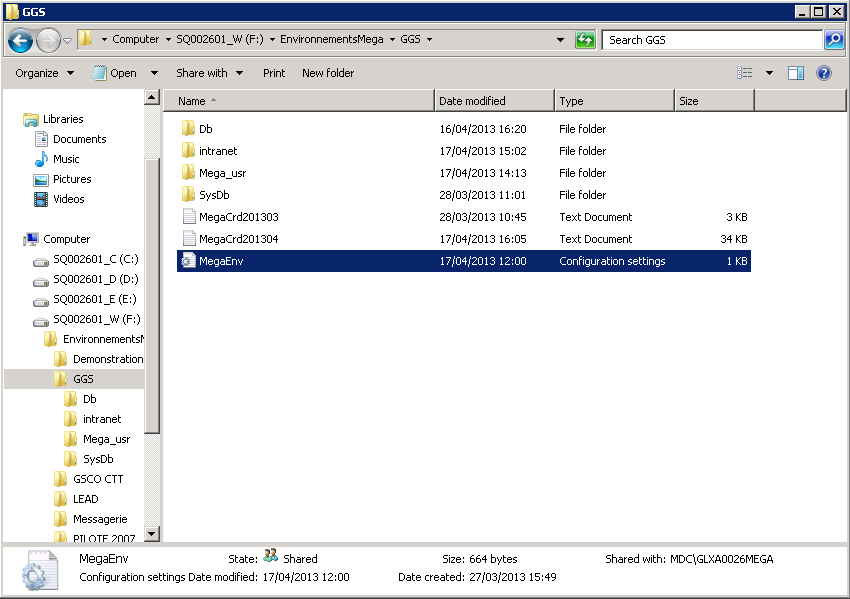
Task: Click the search magnifier icon
Action: pyautogui.click(x=834, y=40)
